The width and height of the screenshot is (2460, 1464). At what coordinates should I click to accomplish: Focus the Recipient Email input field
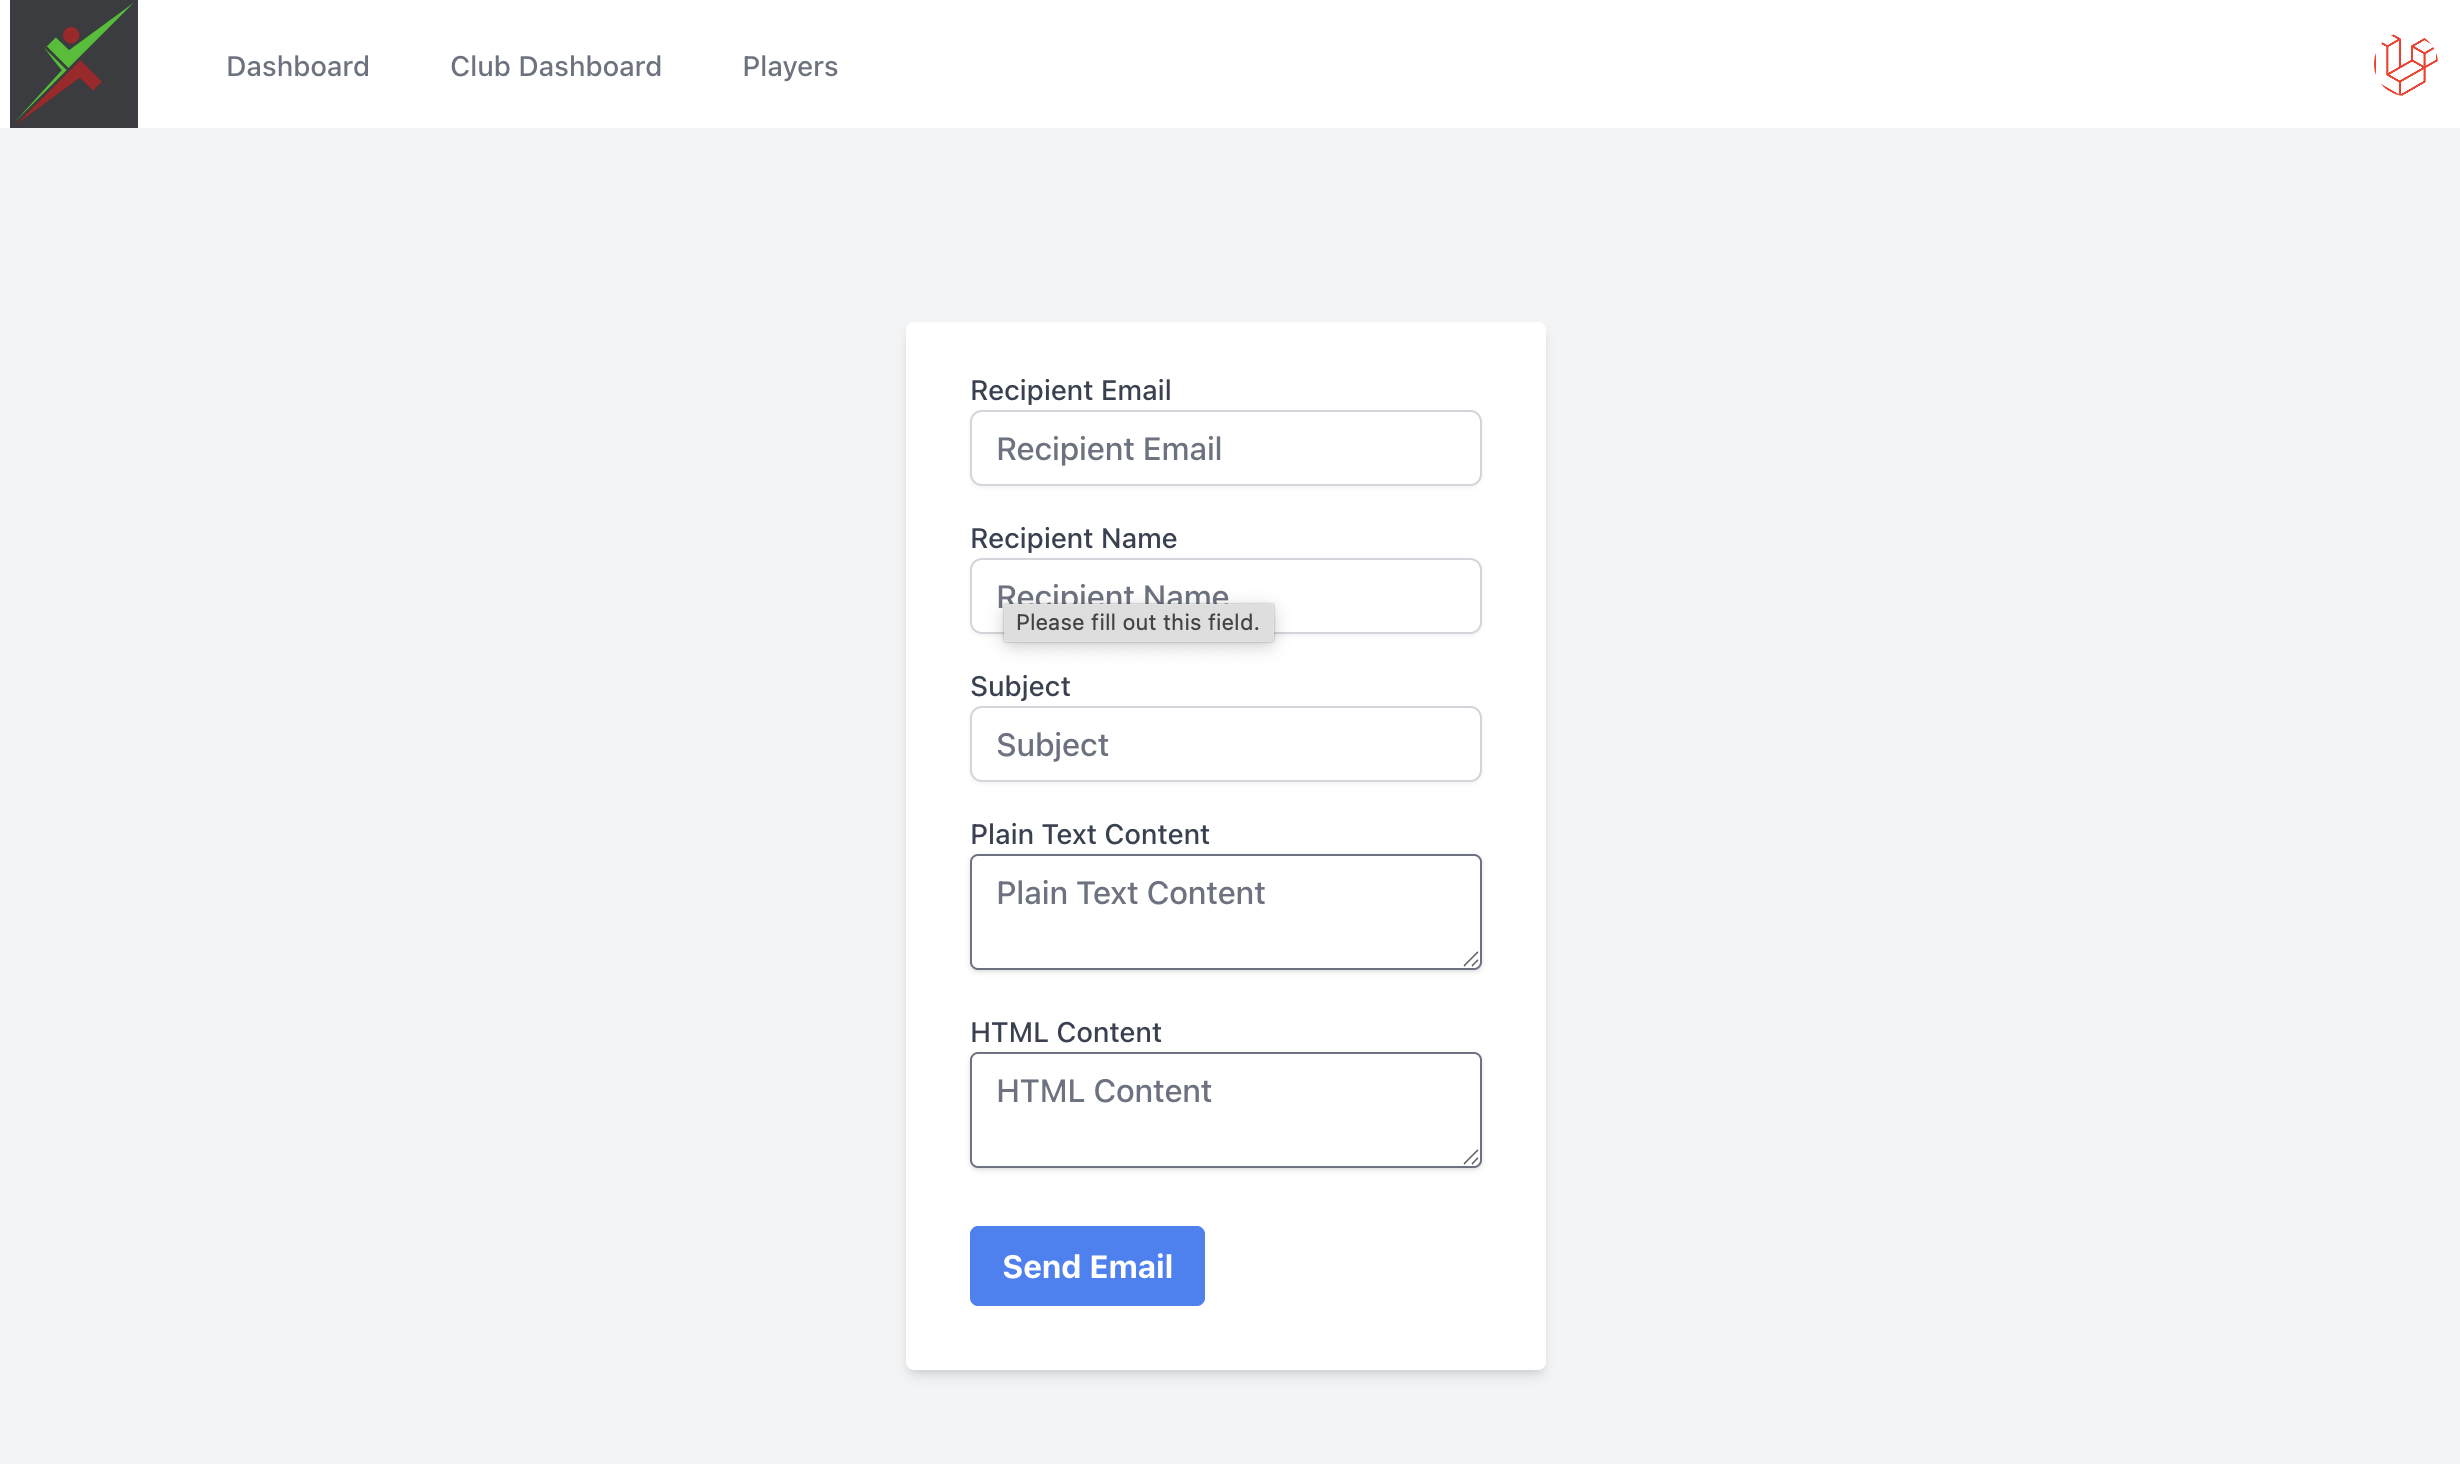click(x=1225, y=449)
